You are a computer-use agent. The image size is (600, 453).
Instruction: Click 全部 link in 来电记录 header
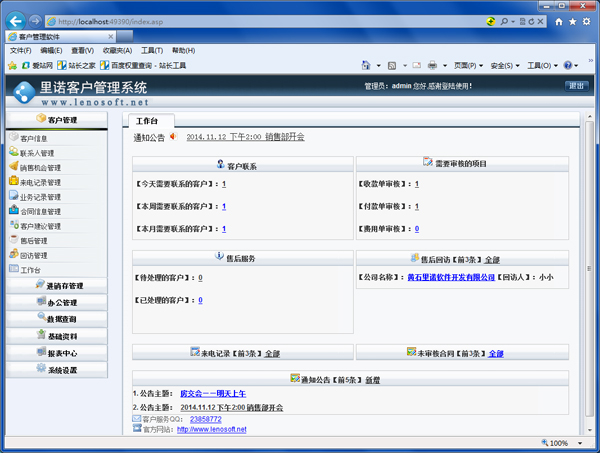pos(272,354)
